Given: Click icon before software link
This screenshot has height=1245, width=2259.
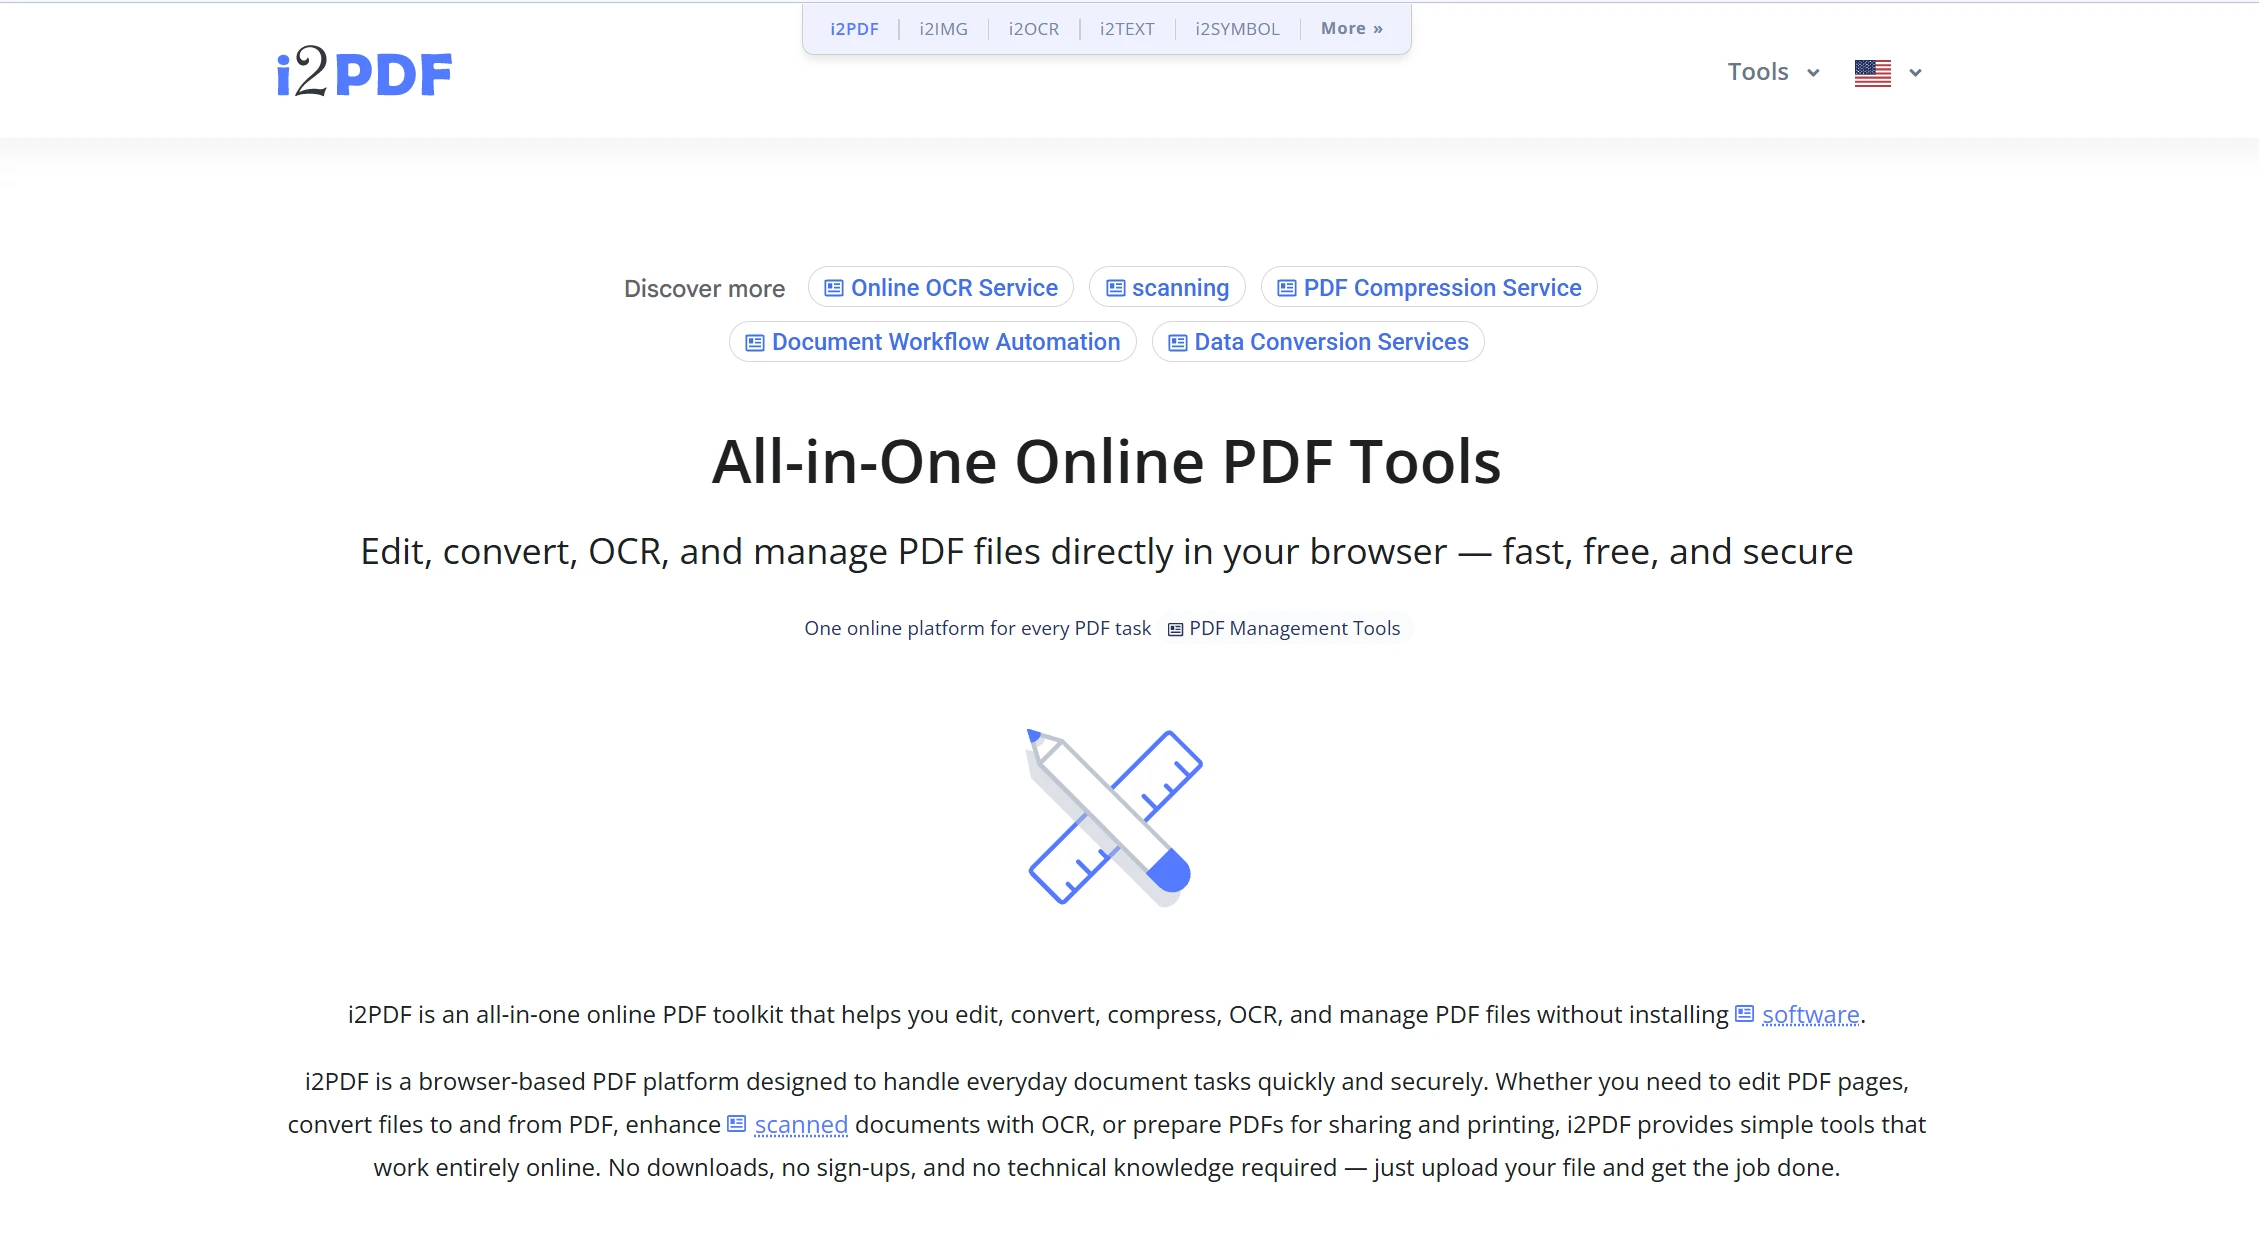Looking at the screenshot, I should coord(1744,1014).
